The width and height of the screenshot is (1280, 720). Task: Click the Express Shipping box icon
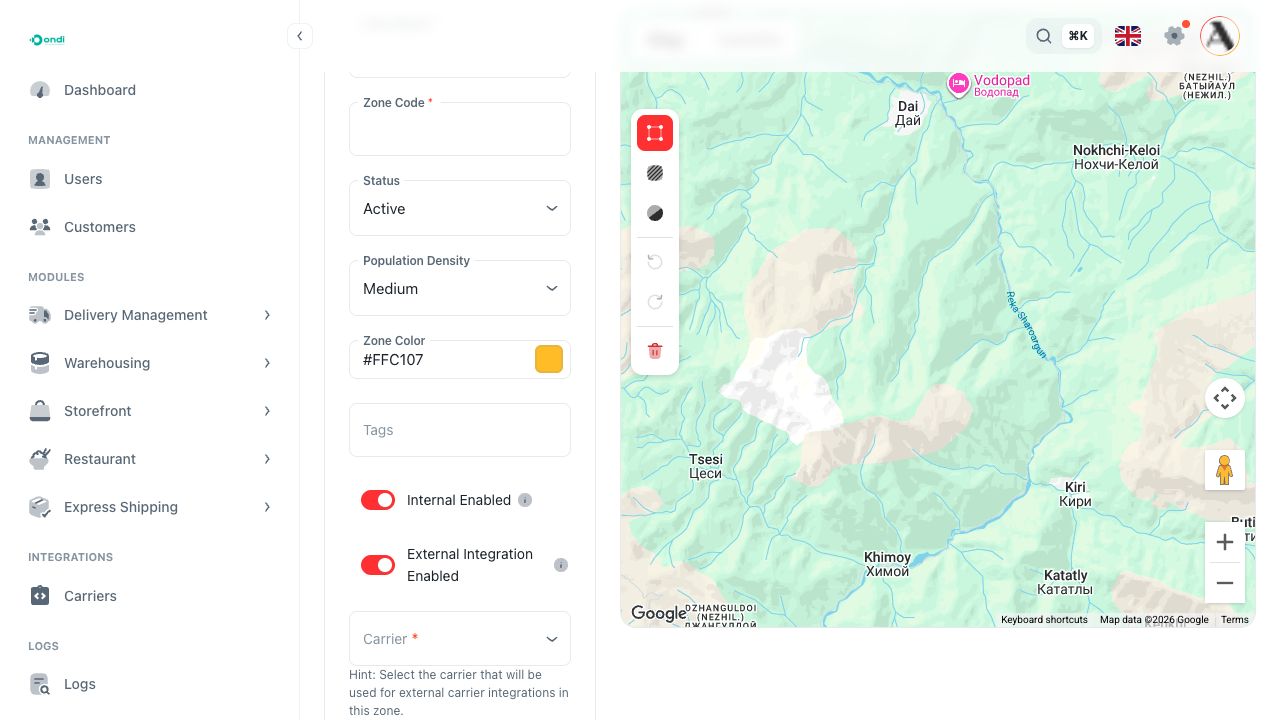coord(40,507)
